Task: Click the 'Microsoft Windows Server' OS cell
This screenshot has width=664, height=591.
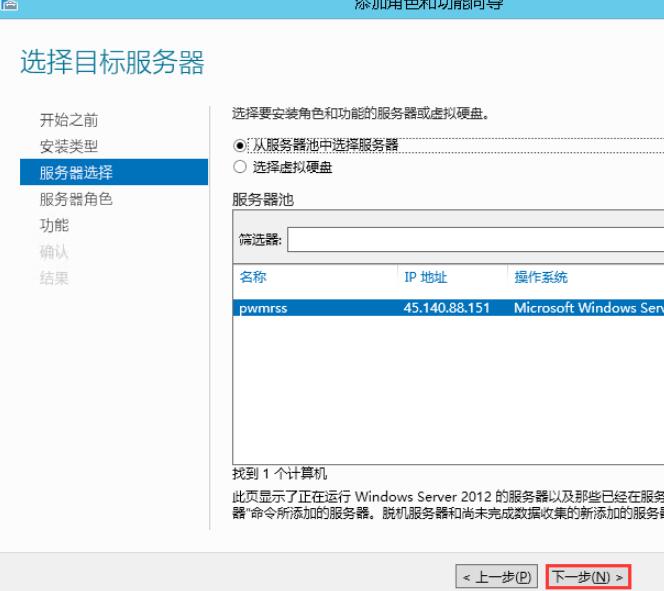Action: coord(589,308)
